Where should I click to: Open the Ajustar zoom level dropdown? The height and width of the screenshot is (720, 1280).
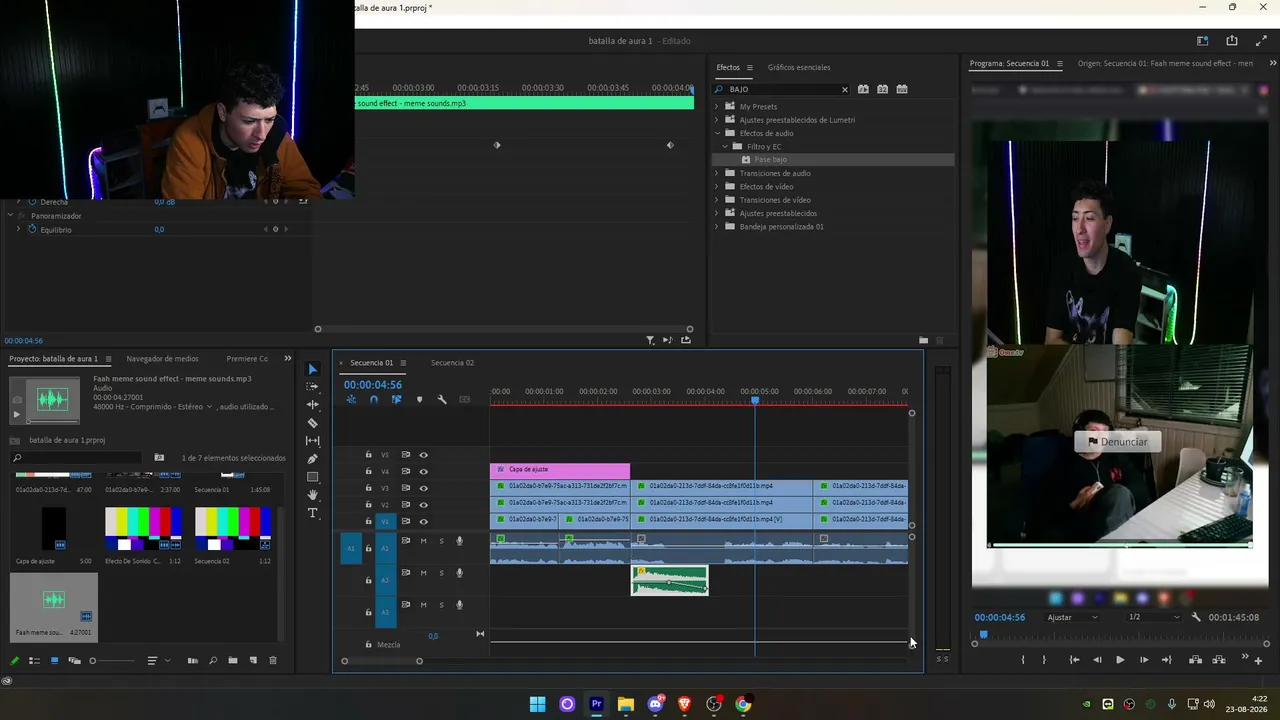(1072, 617)
